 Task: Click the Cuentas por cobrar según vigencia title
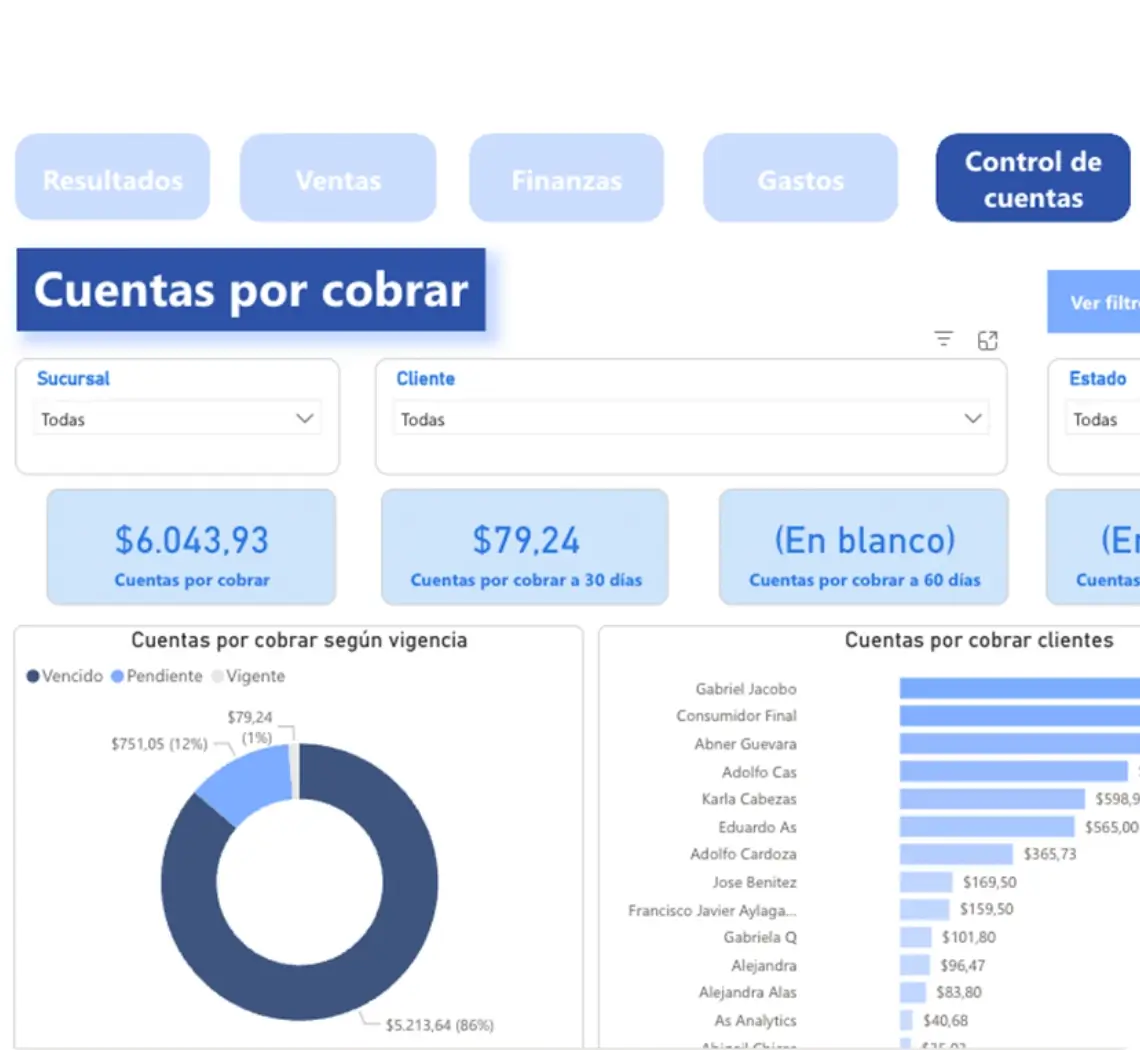pyautogui.click(x=299, y=641)
